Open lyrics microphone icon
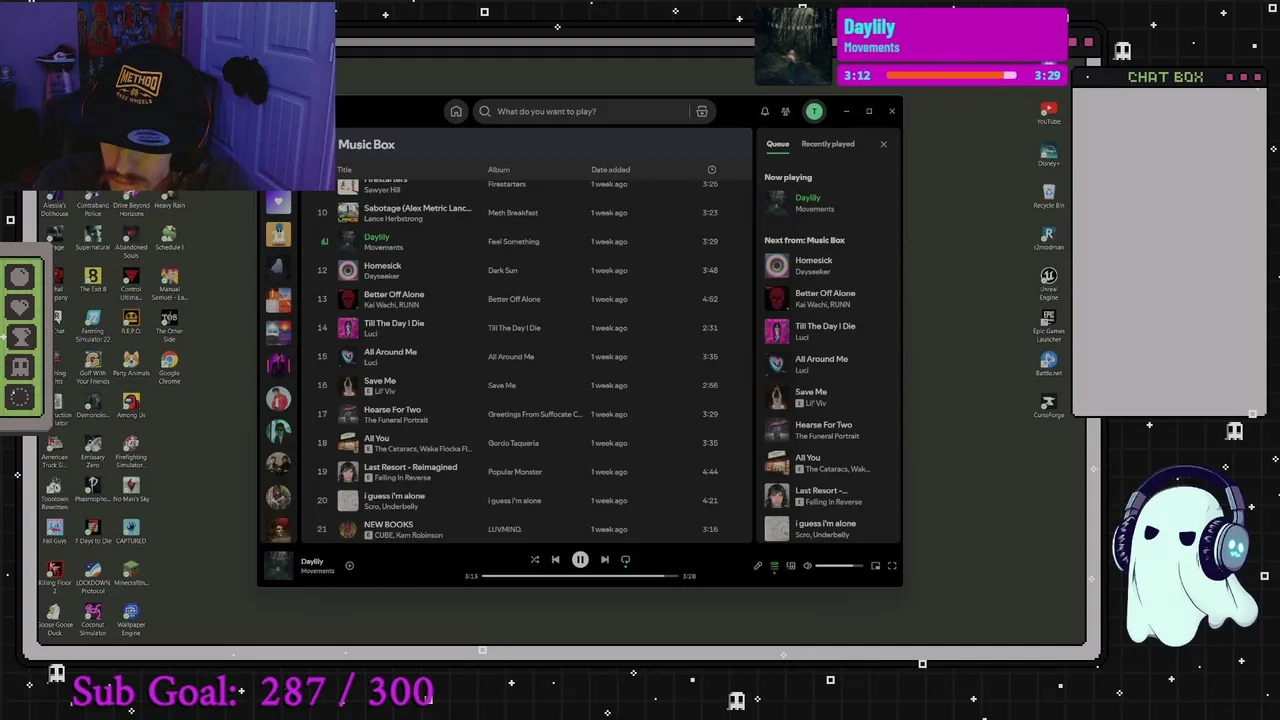This screenshot has height=720, width=1280. coord(758,566)
